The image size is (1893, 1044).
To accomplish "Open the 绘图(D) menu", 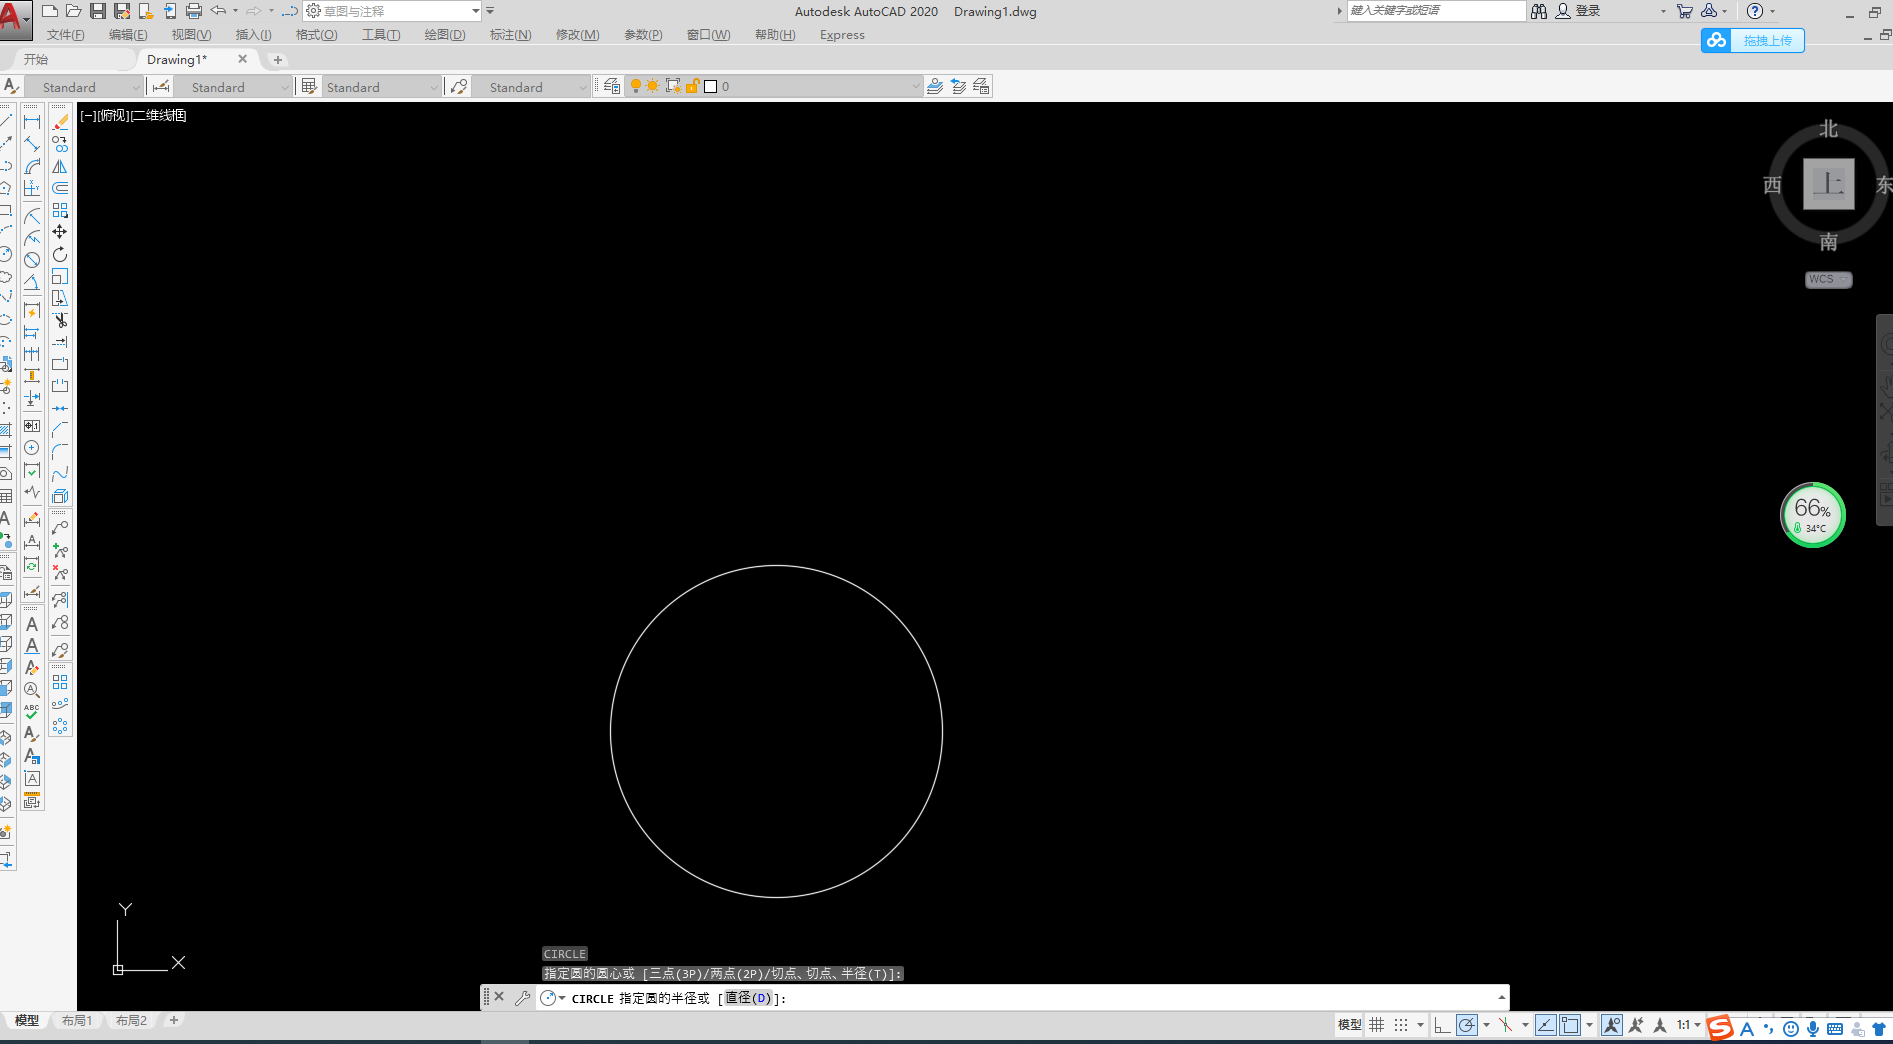I will [444, 35].
